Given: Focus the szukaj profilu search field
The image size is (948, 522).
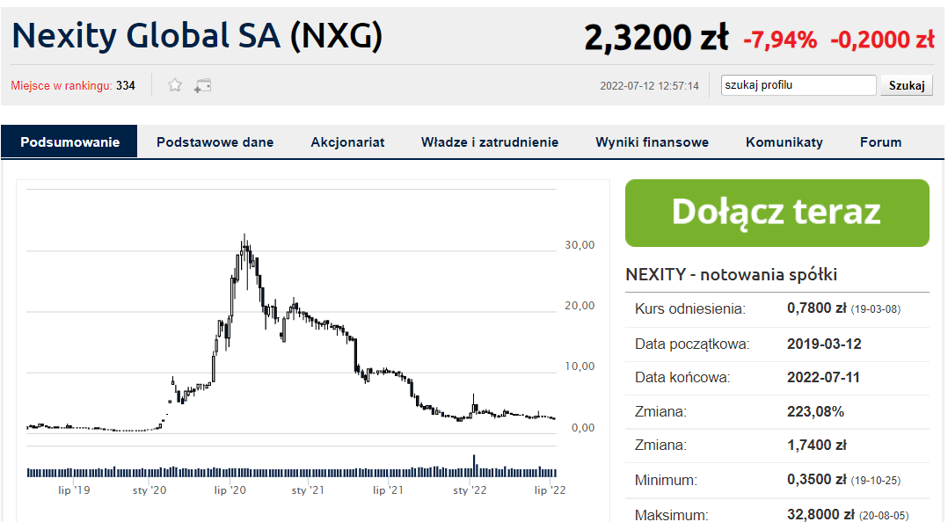Looking at the screenshot, I should (x=798, y=85).
